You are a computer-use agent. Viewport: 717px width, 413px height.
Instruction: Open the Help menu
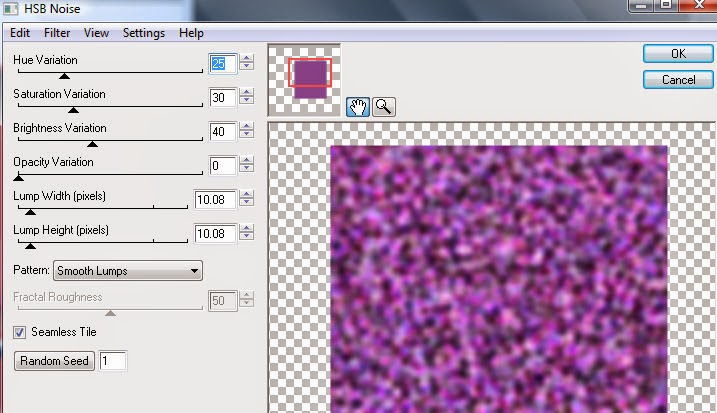click(191, 33)
